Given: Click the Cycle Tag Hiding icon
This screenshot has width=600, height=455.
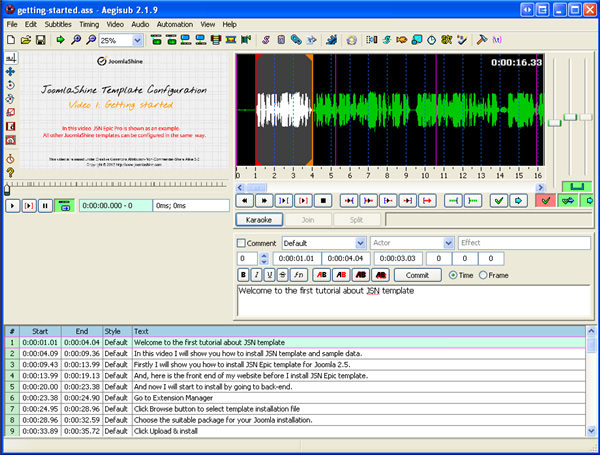Looking at the screenshot, I should coord(497,40).
